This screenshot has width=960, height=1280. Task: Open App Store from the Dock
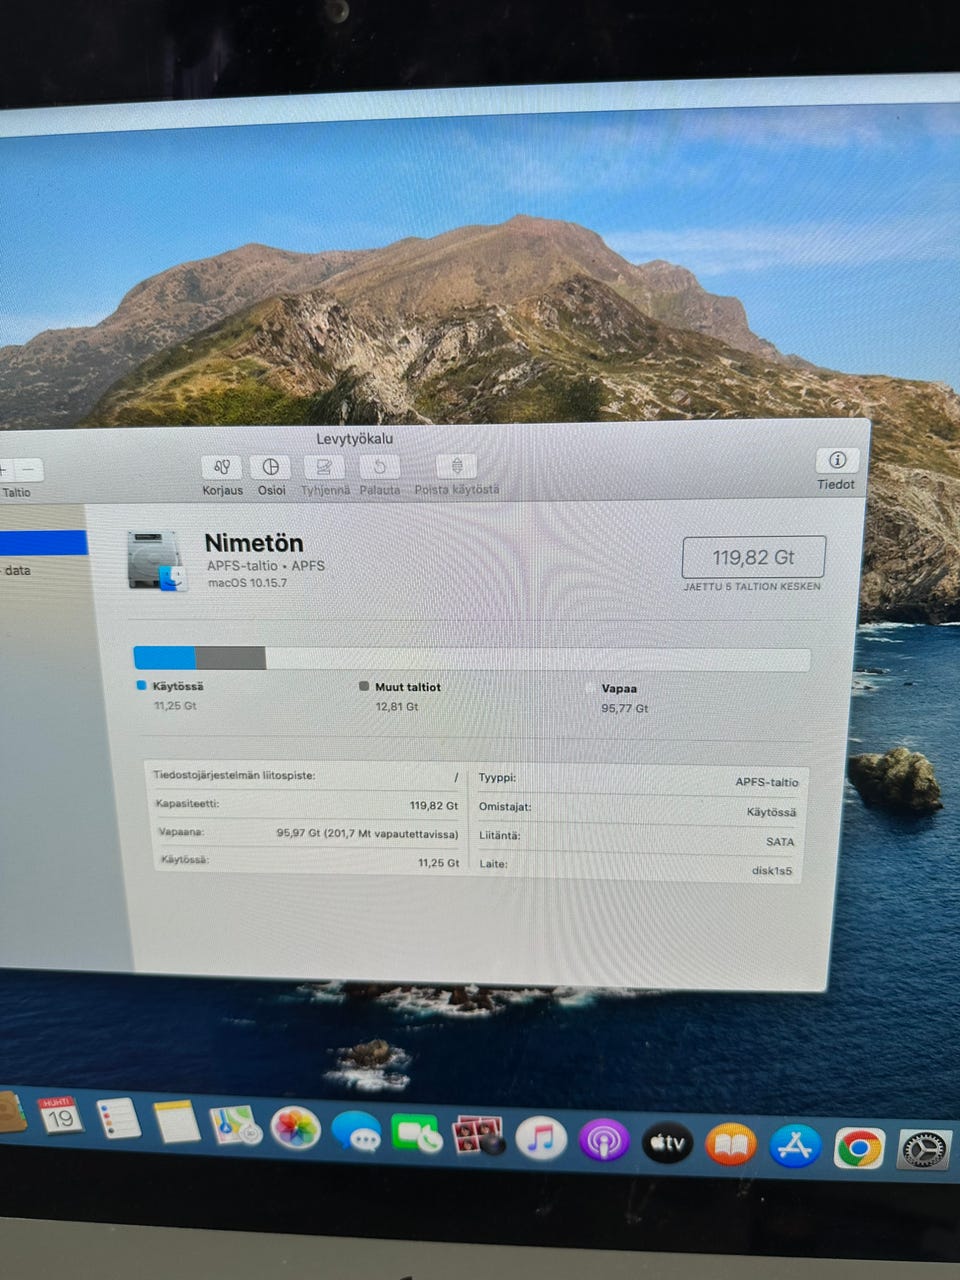tap(795, 1147)
